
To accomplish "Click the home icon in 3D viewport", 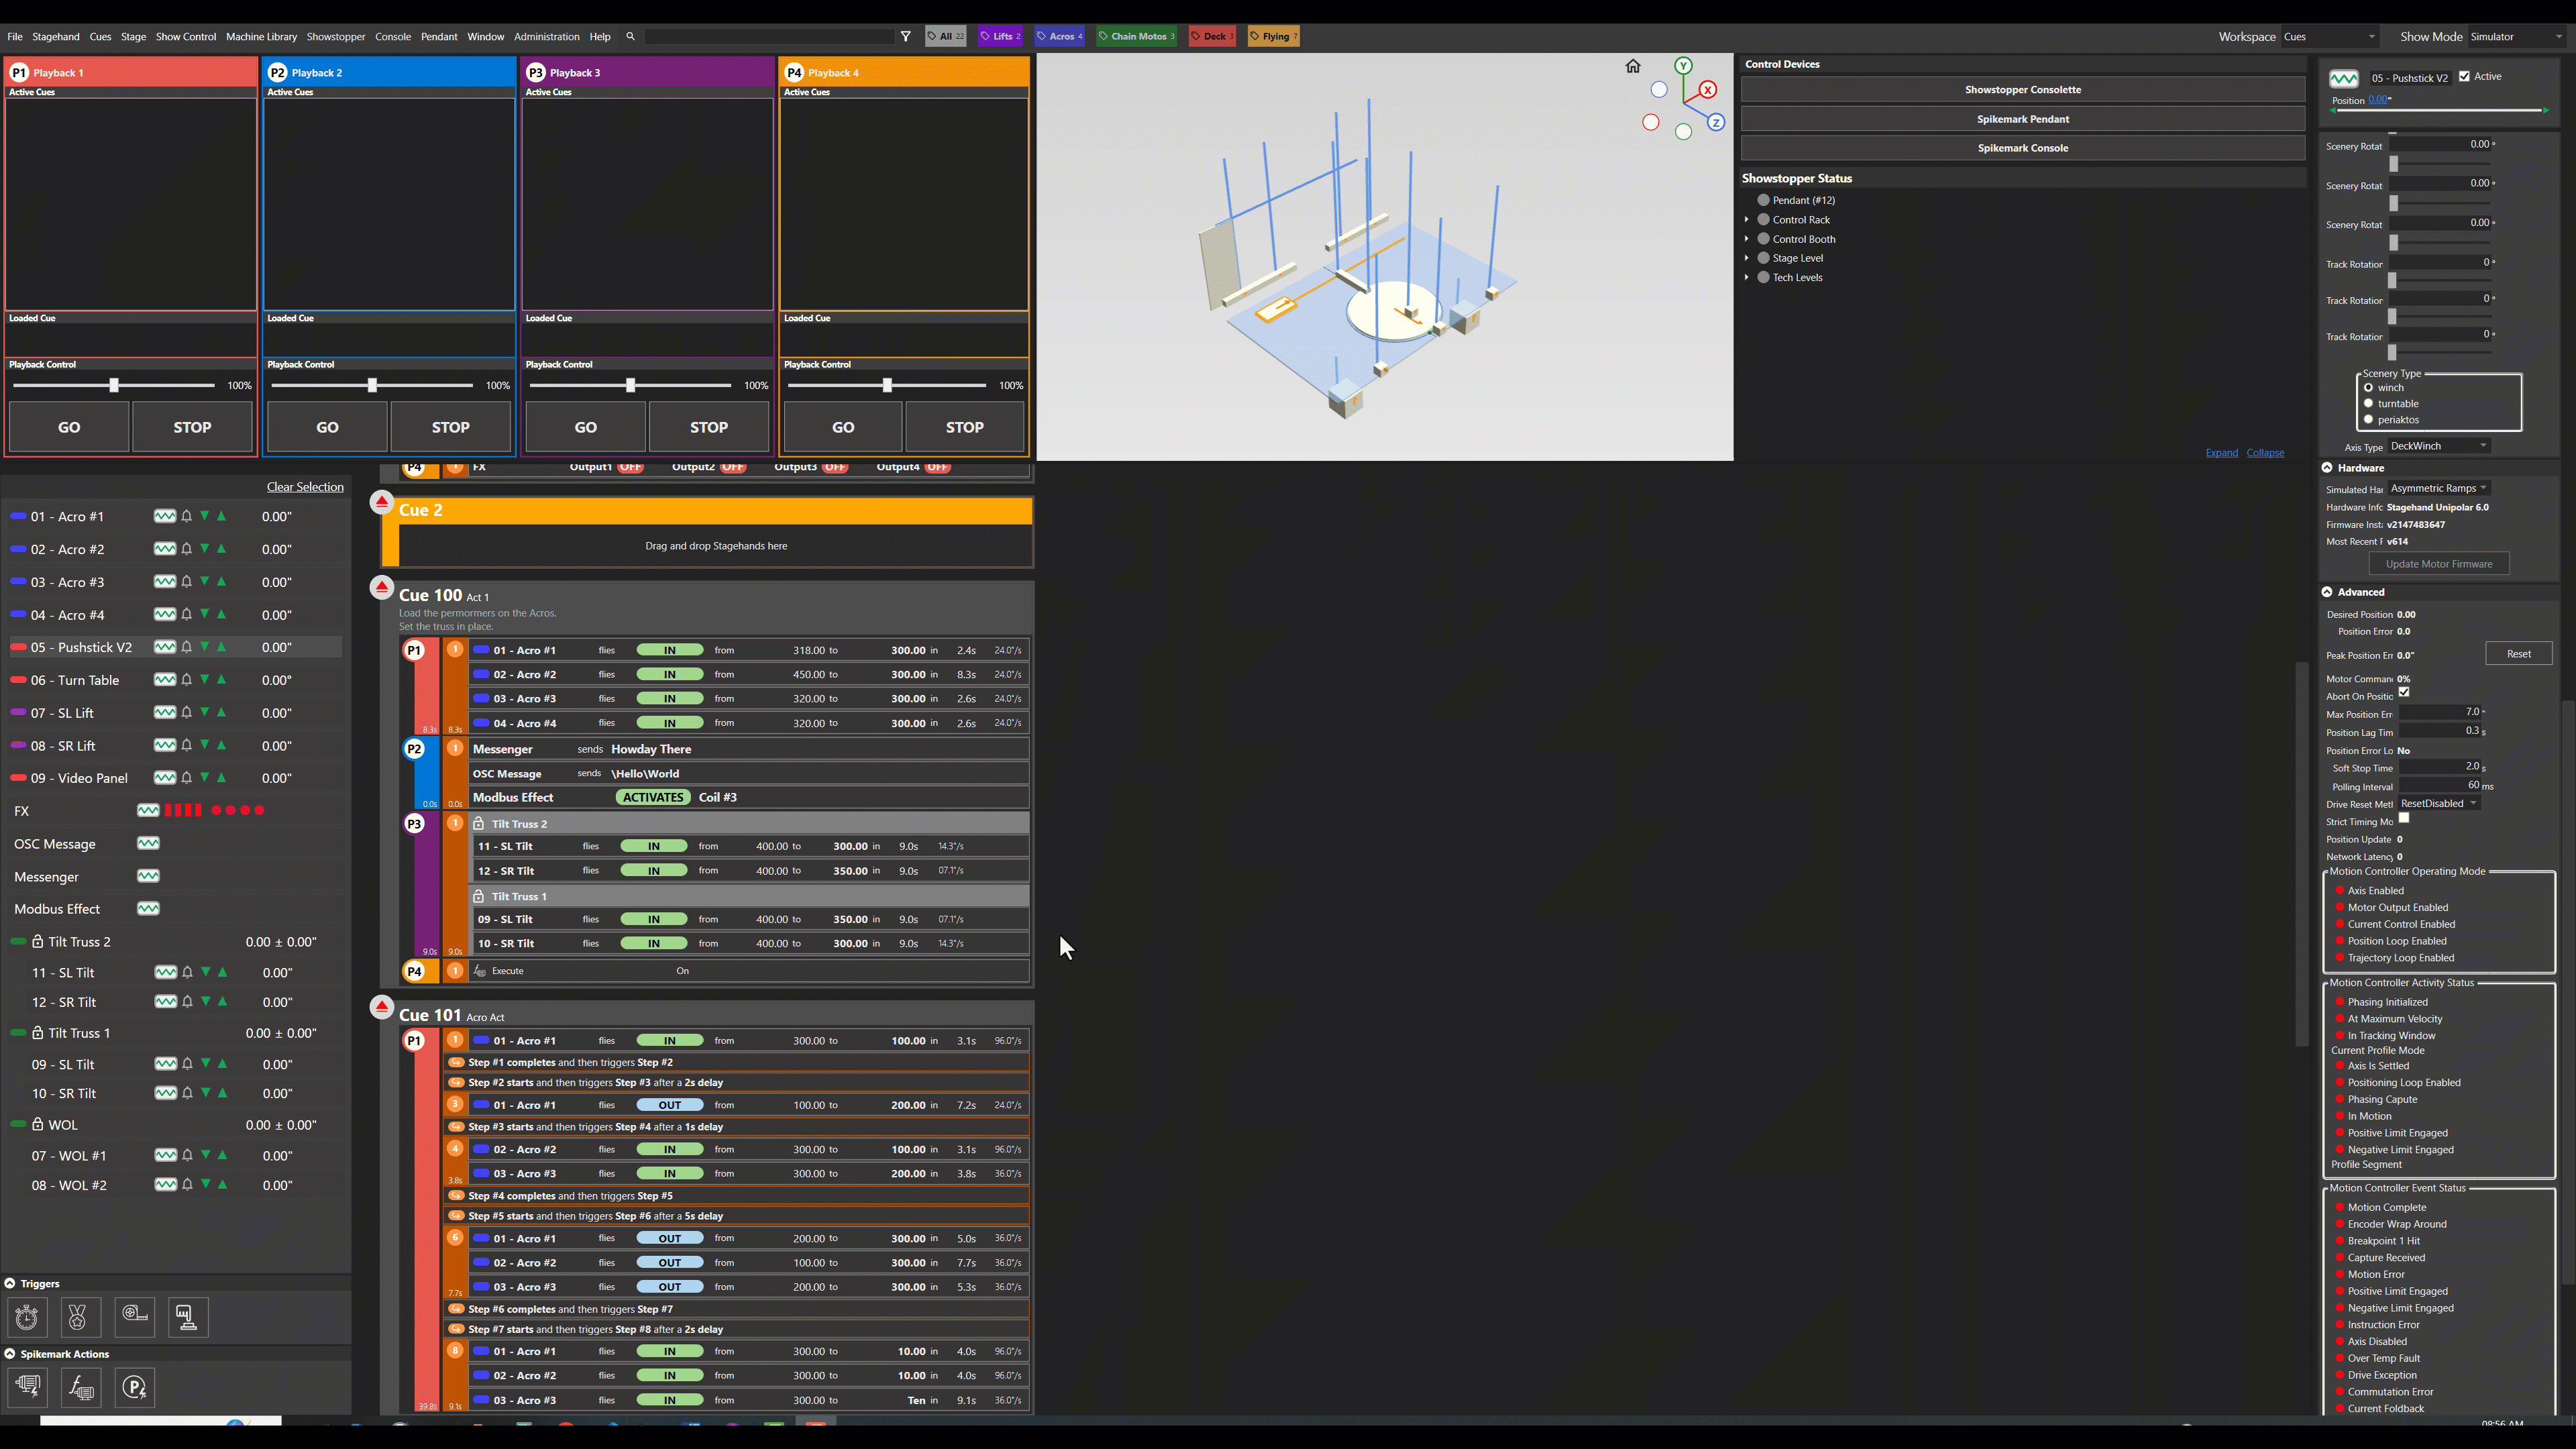I will pos(1633,67).
